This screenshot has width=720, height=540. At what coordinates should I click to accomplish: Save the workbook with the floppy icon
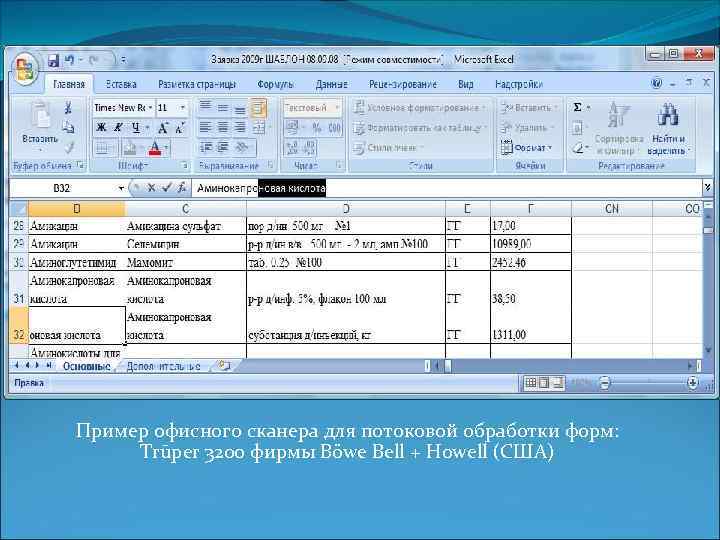click(54, 60)
